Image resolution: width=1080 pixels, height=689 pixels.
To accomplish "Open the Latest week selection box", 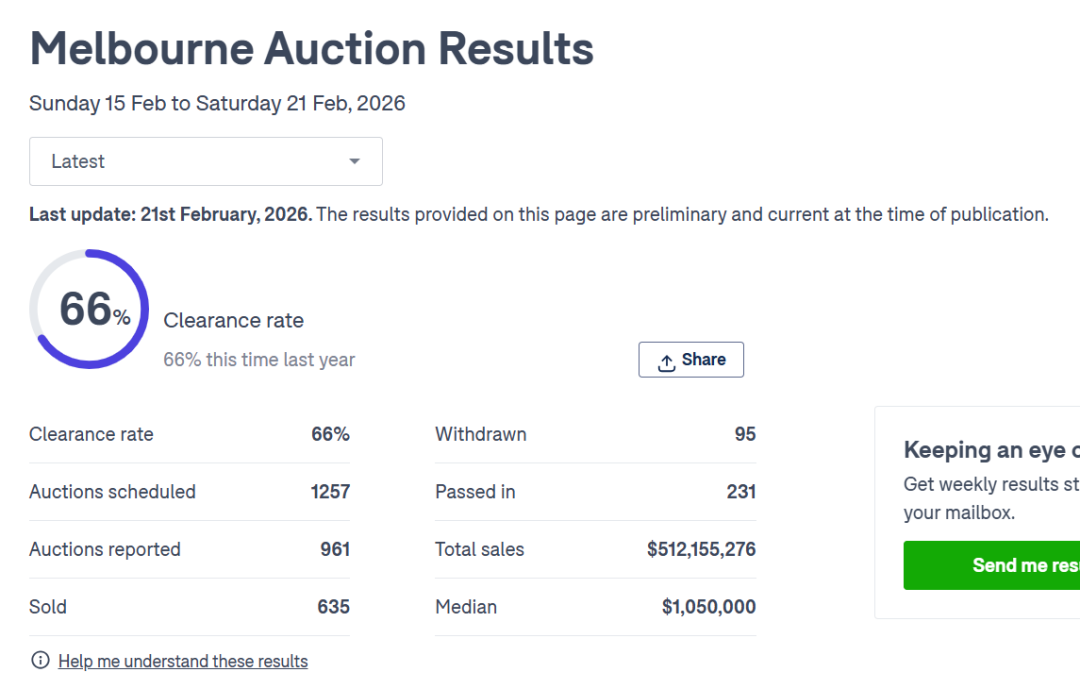I will click(205, 162).
